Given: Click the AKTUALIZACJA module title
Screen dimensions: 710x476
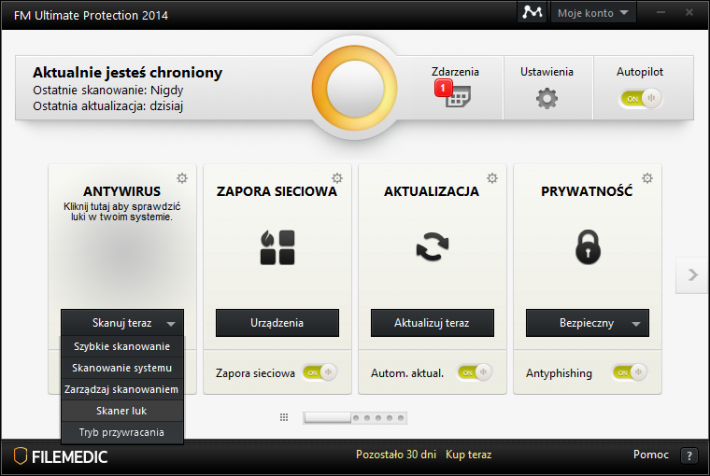Looking at the screenshot, I should tap(432, 191).
